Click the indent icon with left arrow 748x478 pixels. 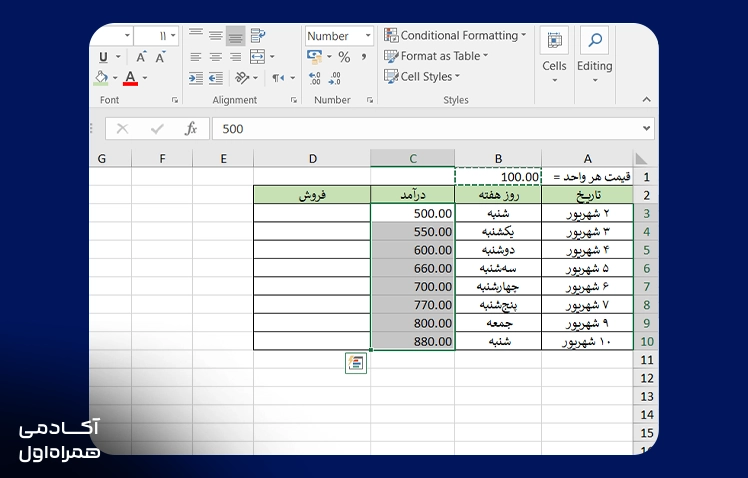216,78
